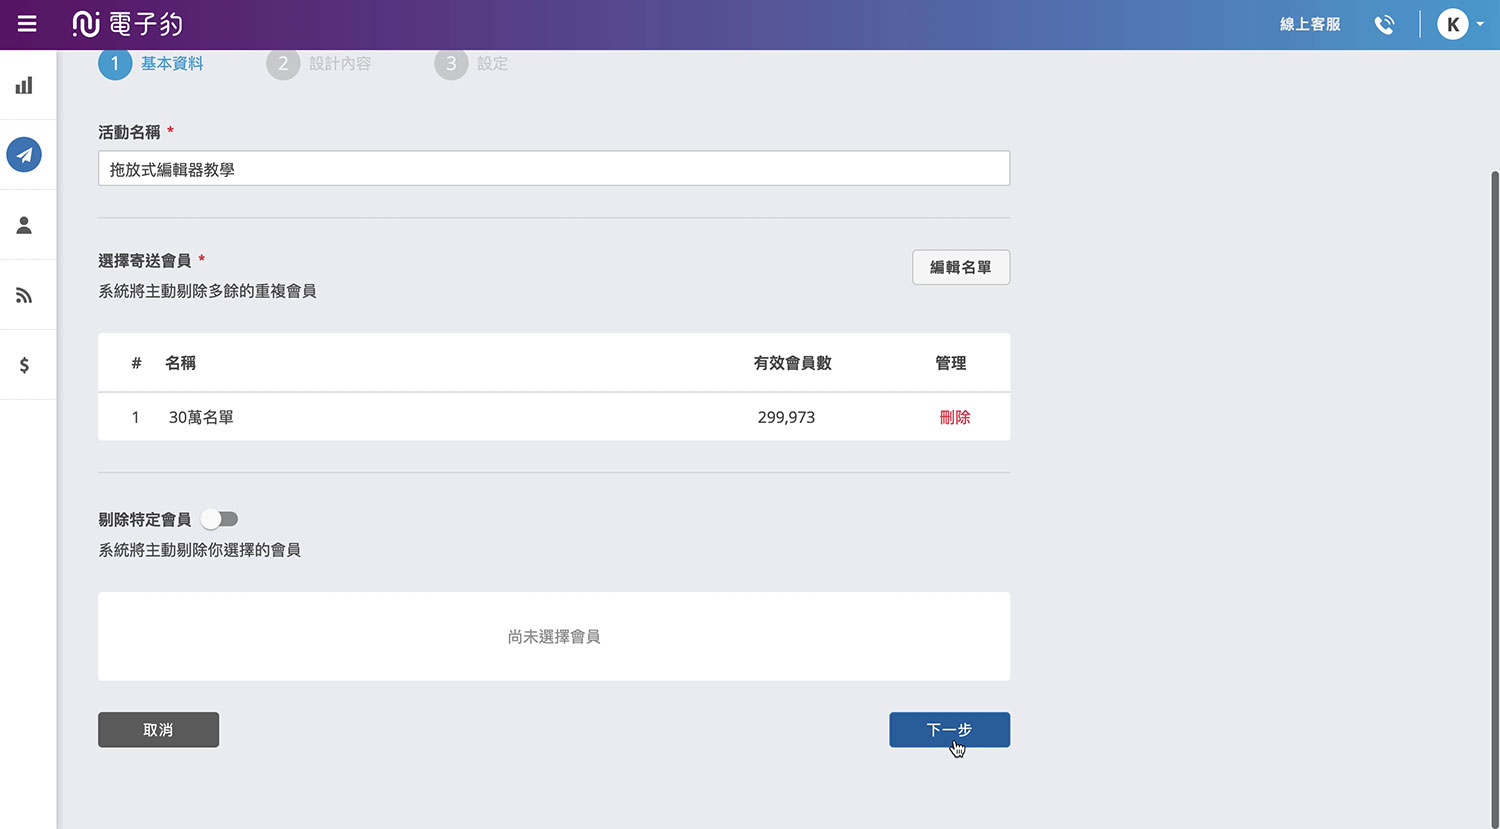
Task: Select the paper plane campaign sidebar icon
Action: (x=24, y=155)
